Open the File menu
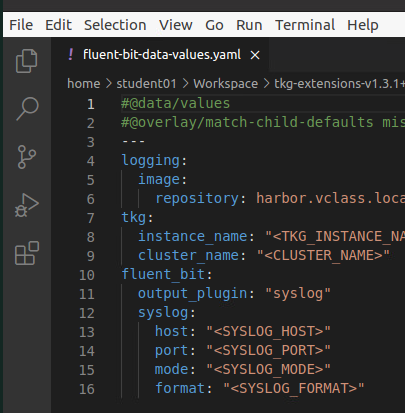Viewport: 405px width, 413px height. pyautogui.click(x=21, y=25)
